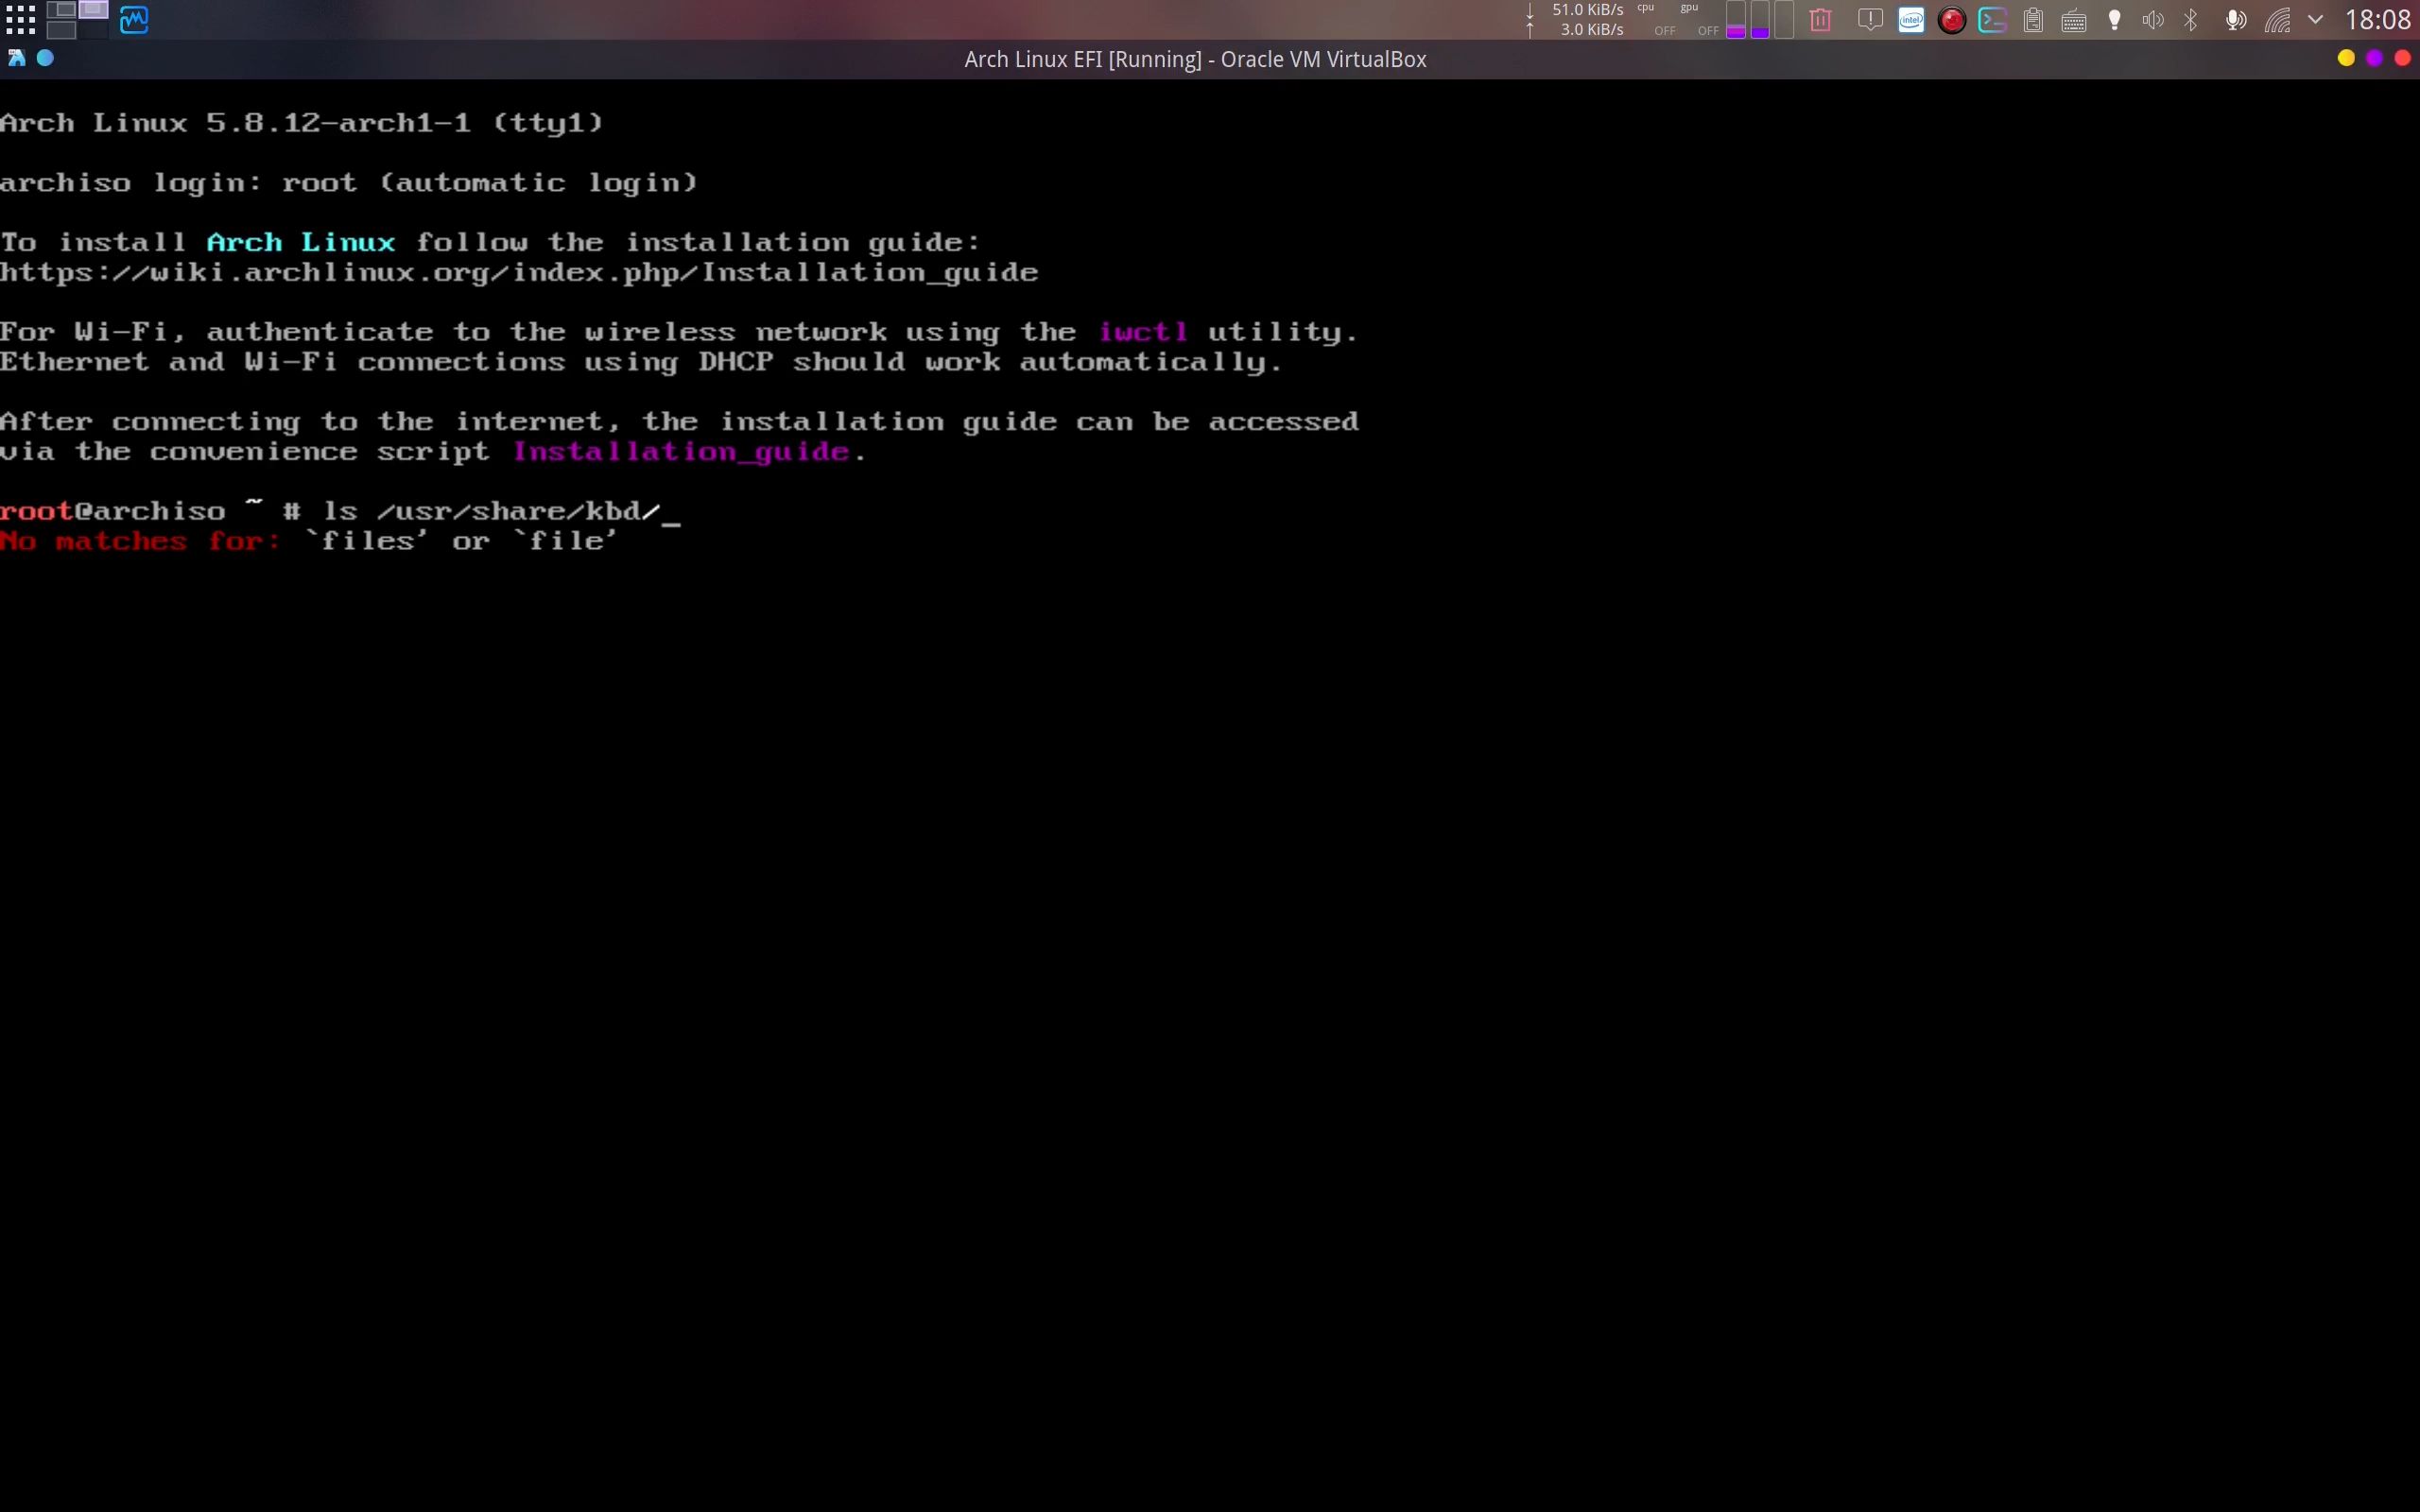Viewport: 2420px width, 1512px height.
Task: Click the Intel graphics tray icon
Action: (1911, 20)
